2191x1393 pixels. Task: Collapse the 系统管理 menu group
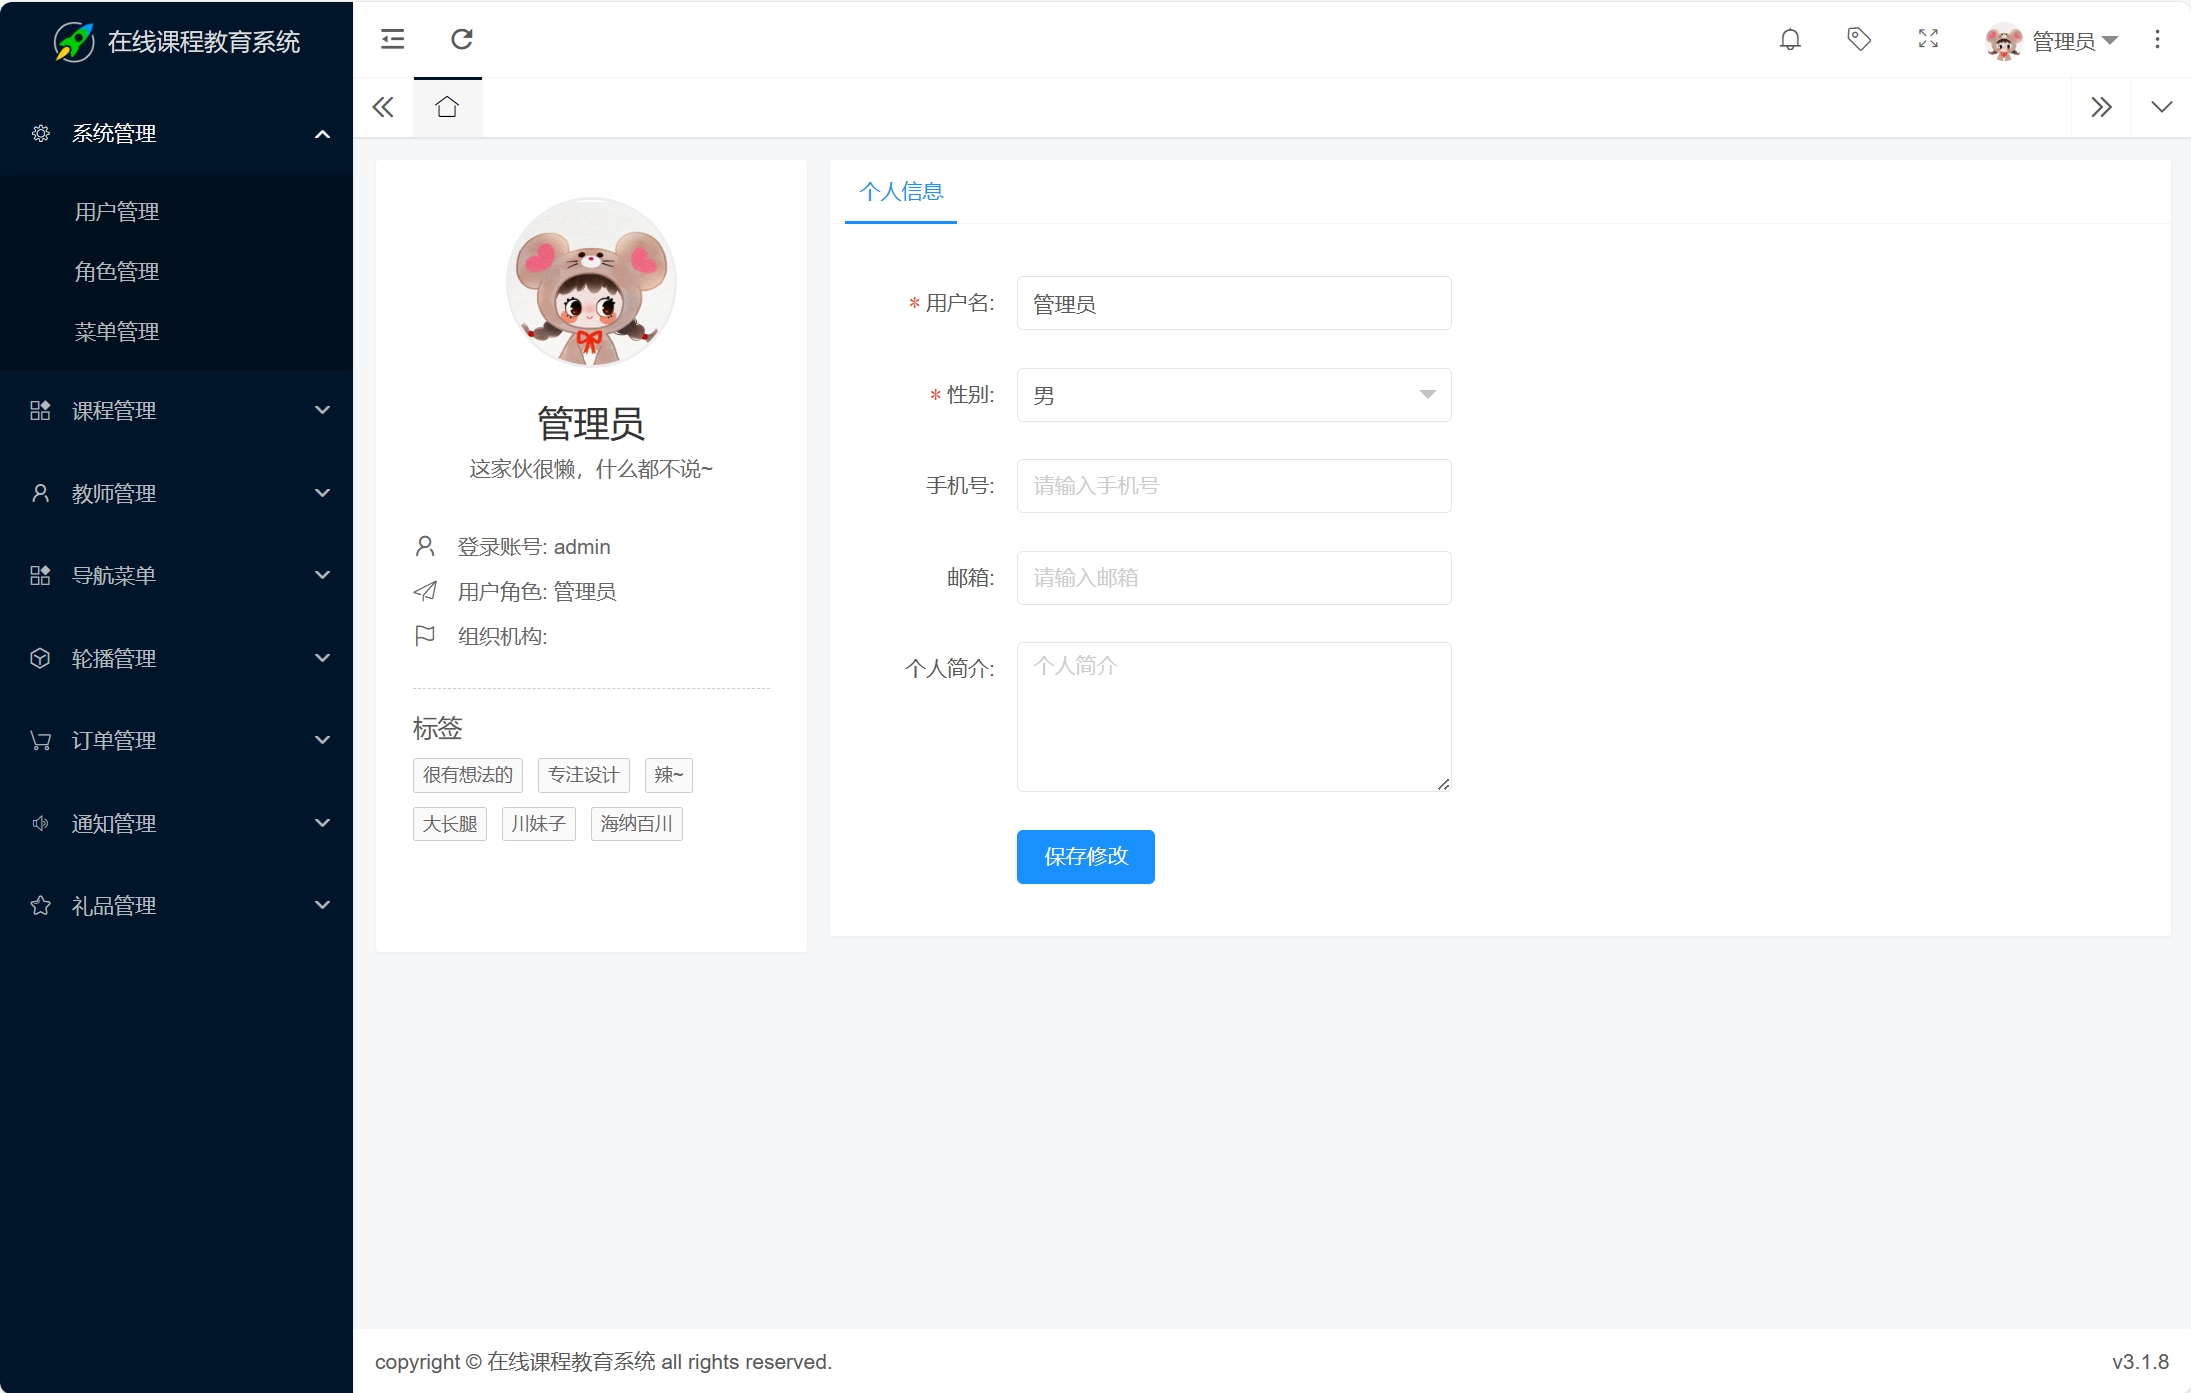[176, 134]
